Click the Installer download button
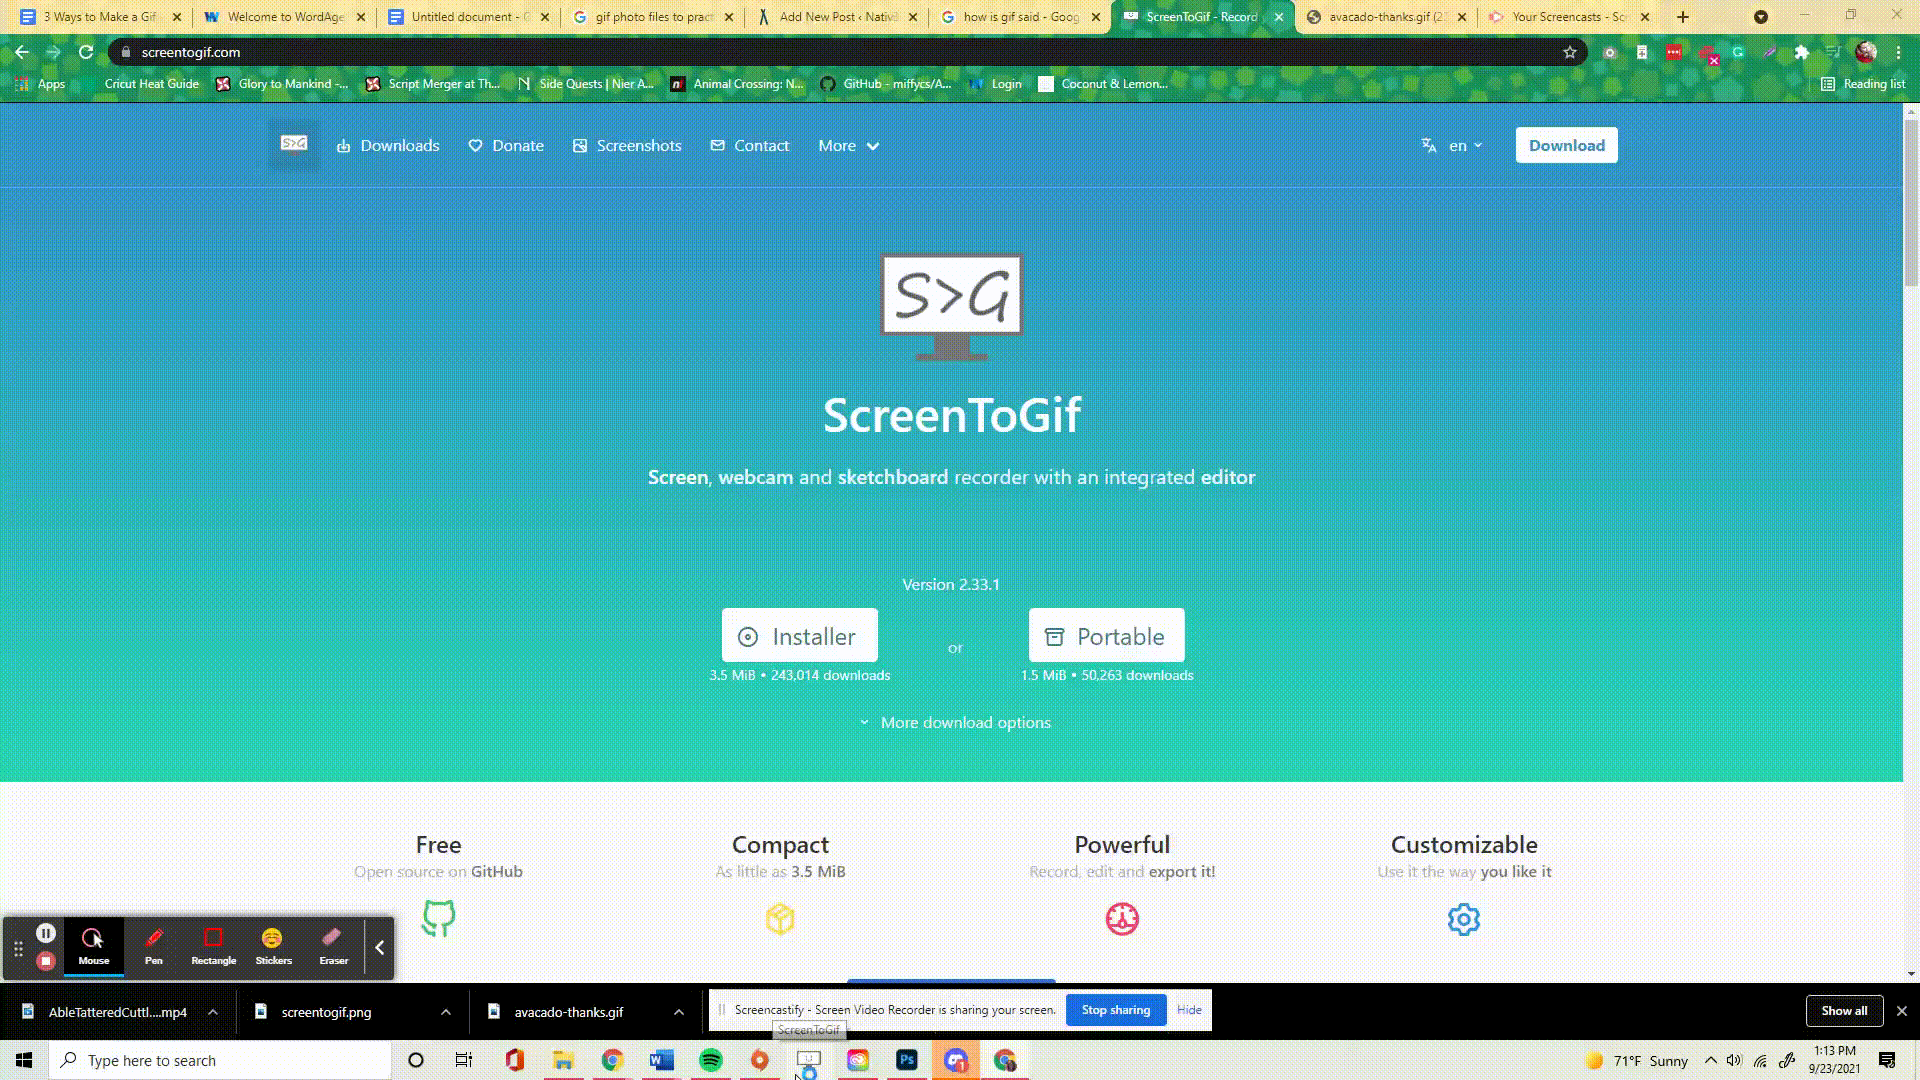This screenshot has width=1920, height=1080. [x=799, y=636]
